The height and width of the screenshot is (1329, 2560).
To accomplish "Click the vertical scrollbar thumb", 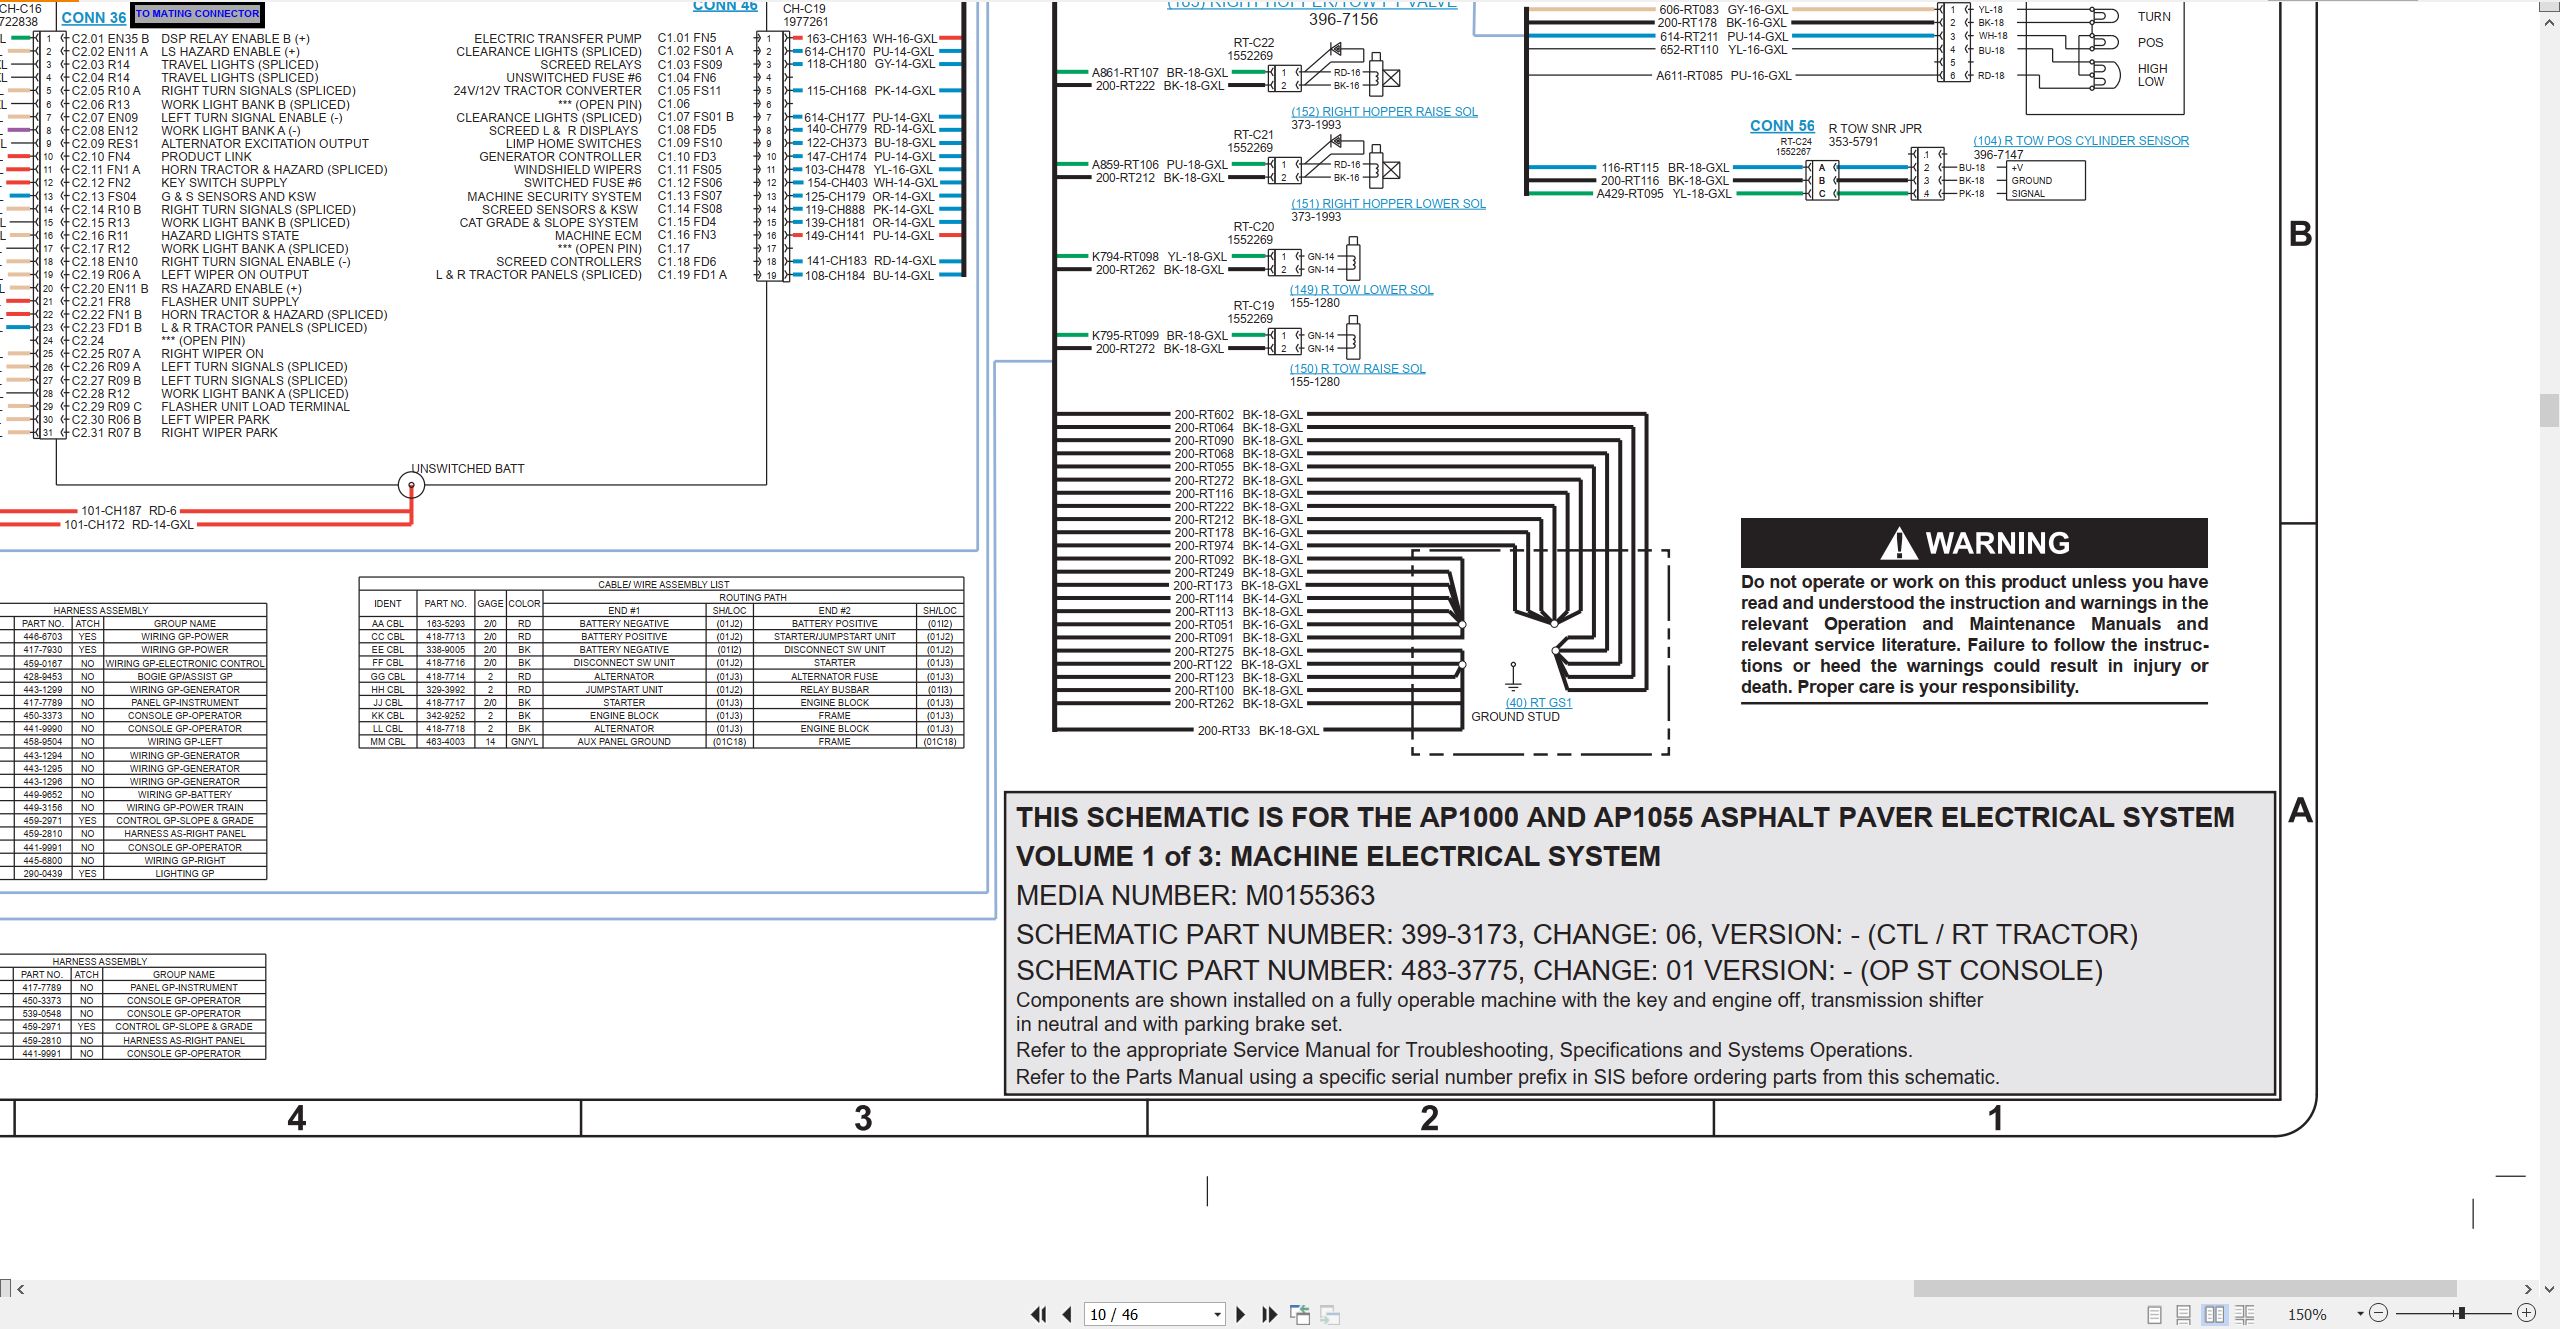I will (2550, 411).
